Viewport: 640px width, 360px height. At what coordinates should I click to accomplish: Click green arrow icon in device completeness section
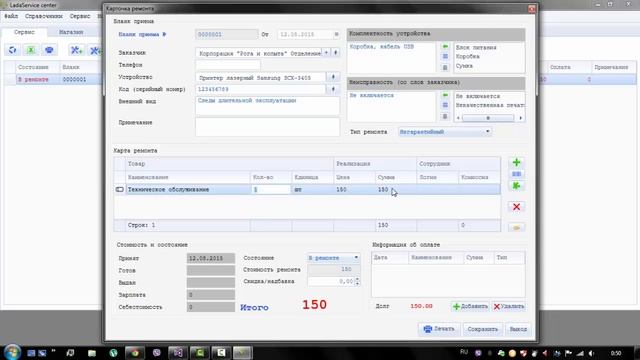pos(445,47)
